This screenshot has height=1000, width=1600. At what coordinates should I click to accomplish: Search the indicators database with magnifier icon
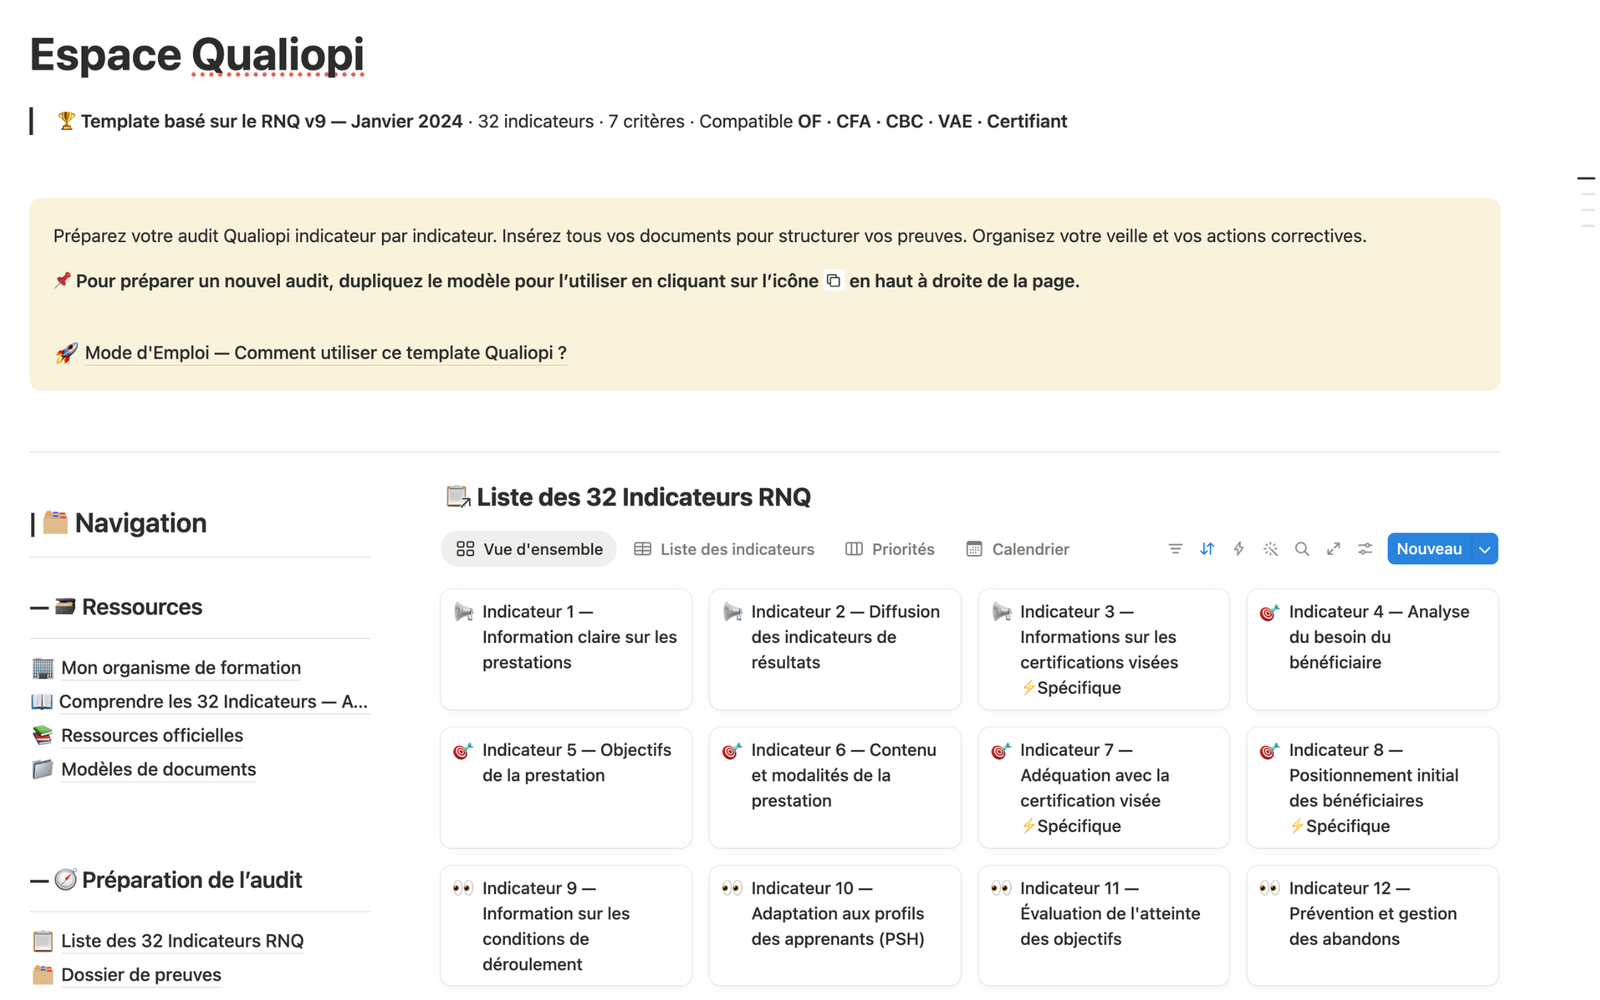[x=1302, y=548]
